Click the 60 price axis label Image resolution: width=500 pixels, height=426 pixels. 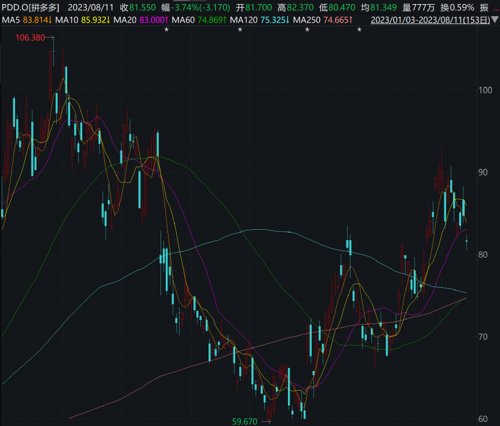click(x=483, y=419)
